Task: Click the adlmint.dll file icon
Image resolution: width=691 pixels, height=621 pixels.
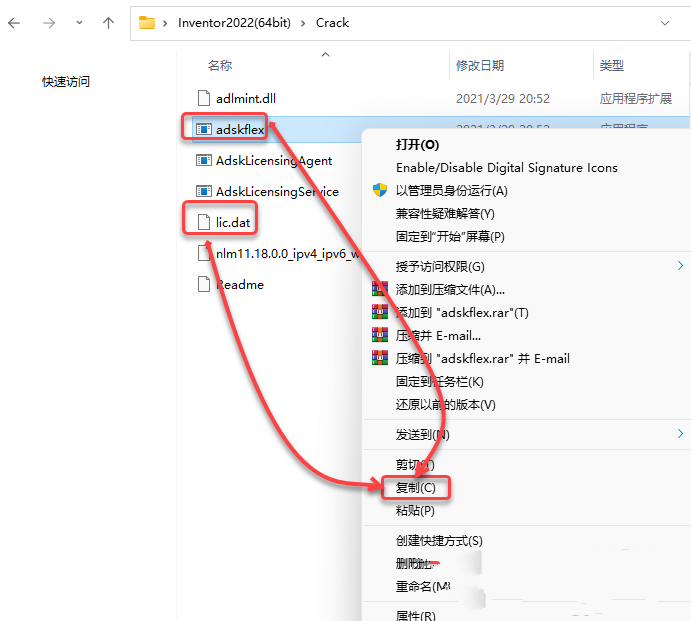Action: 204,98
